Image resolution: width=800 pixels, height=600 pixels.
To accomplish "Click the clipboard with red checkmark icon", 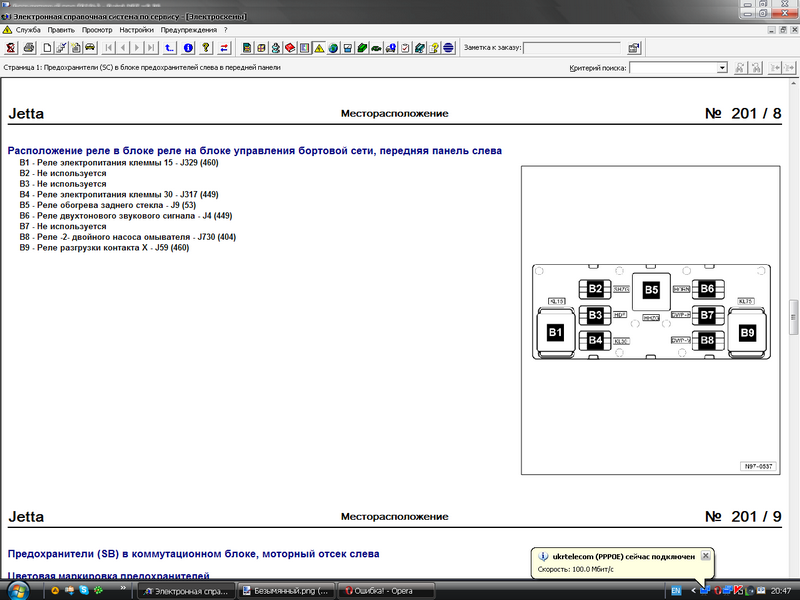I will click(405, 48).
